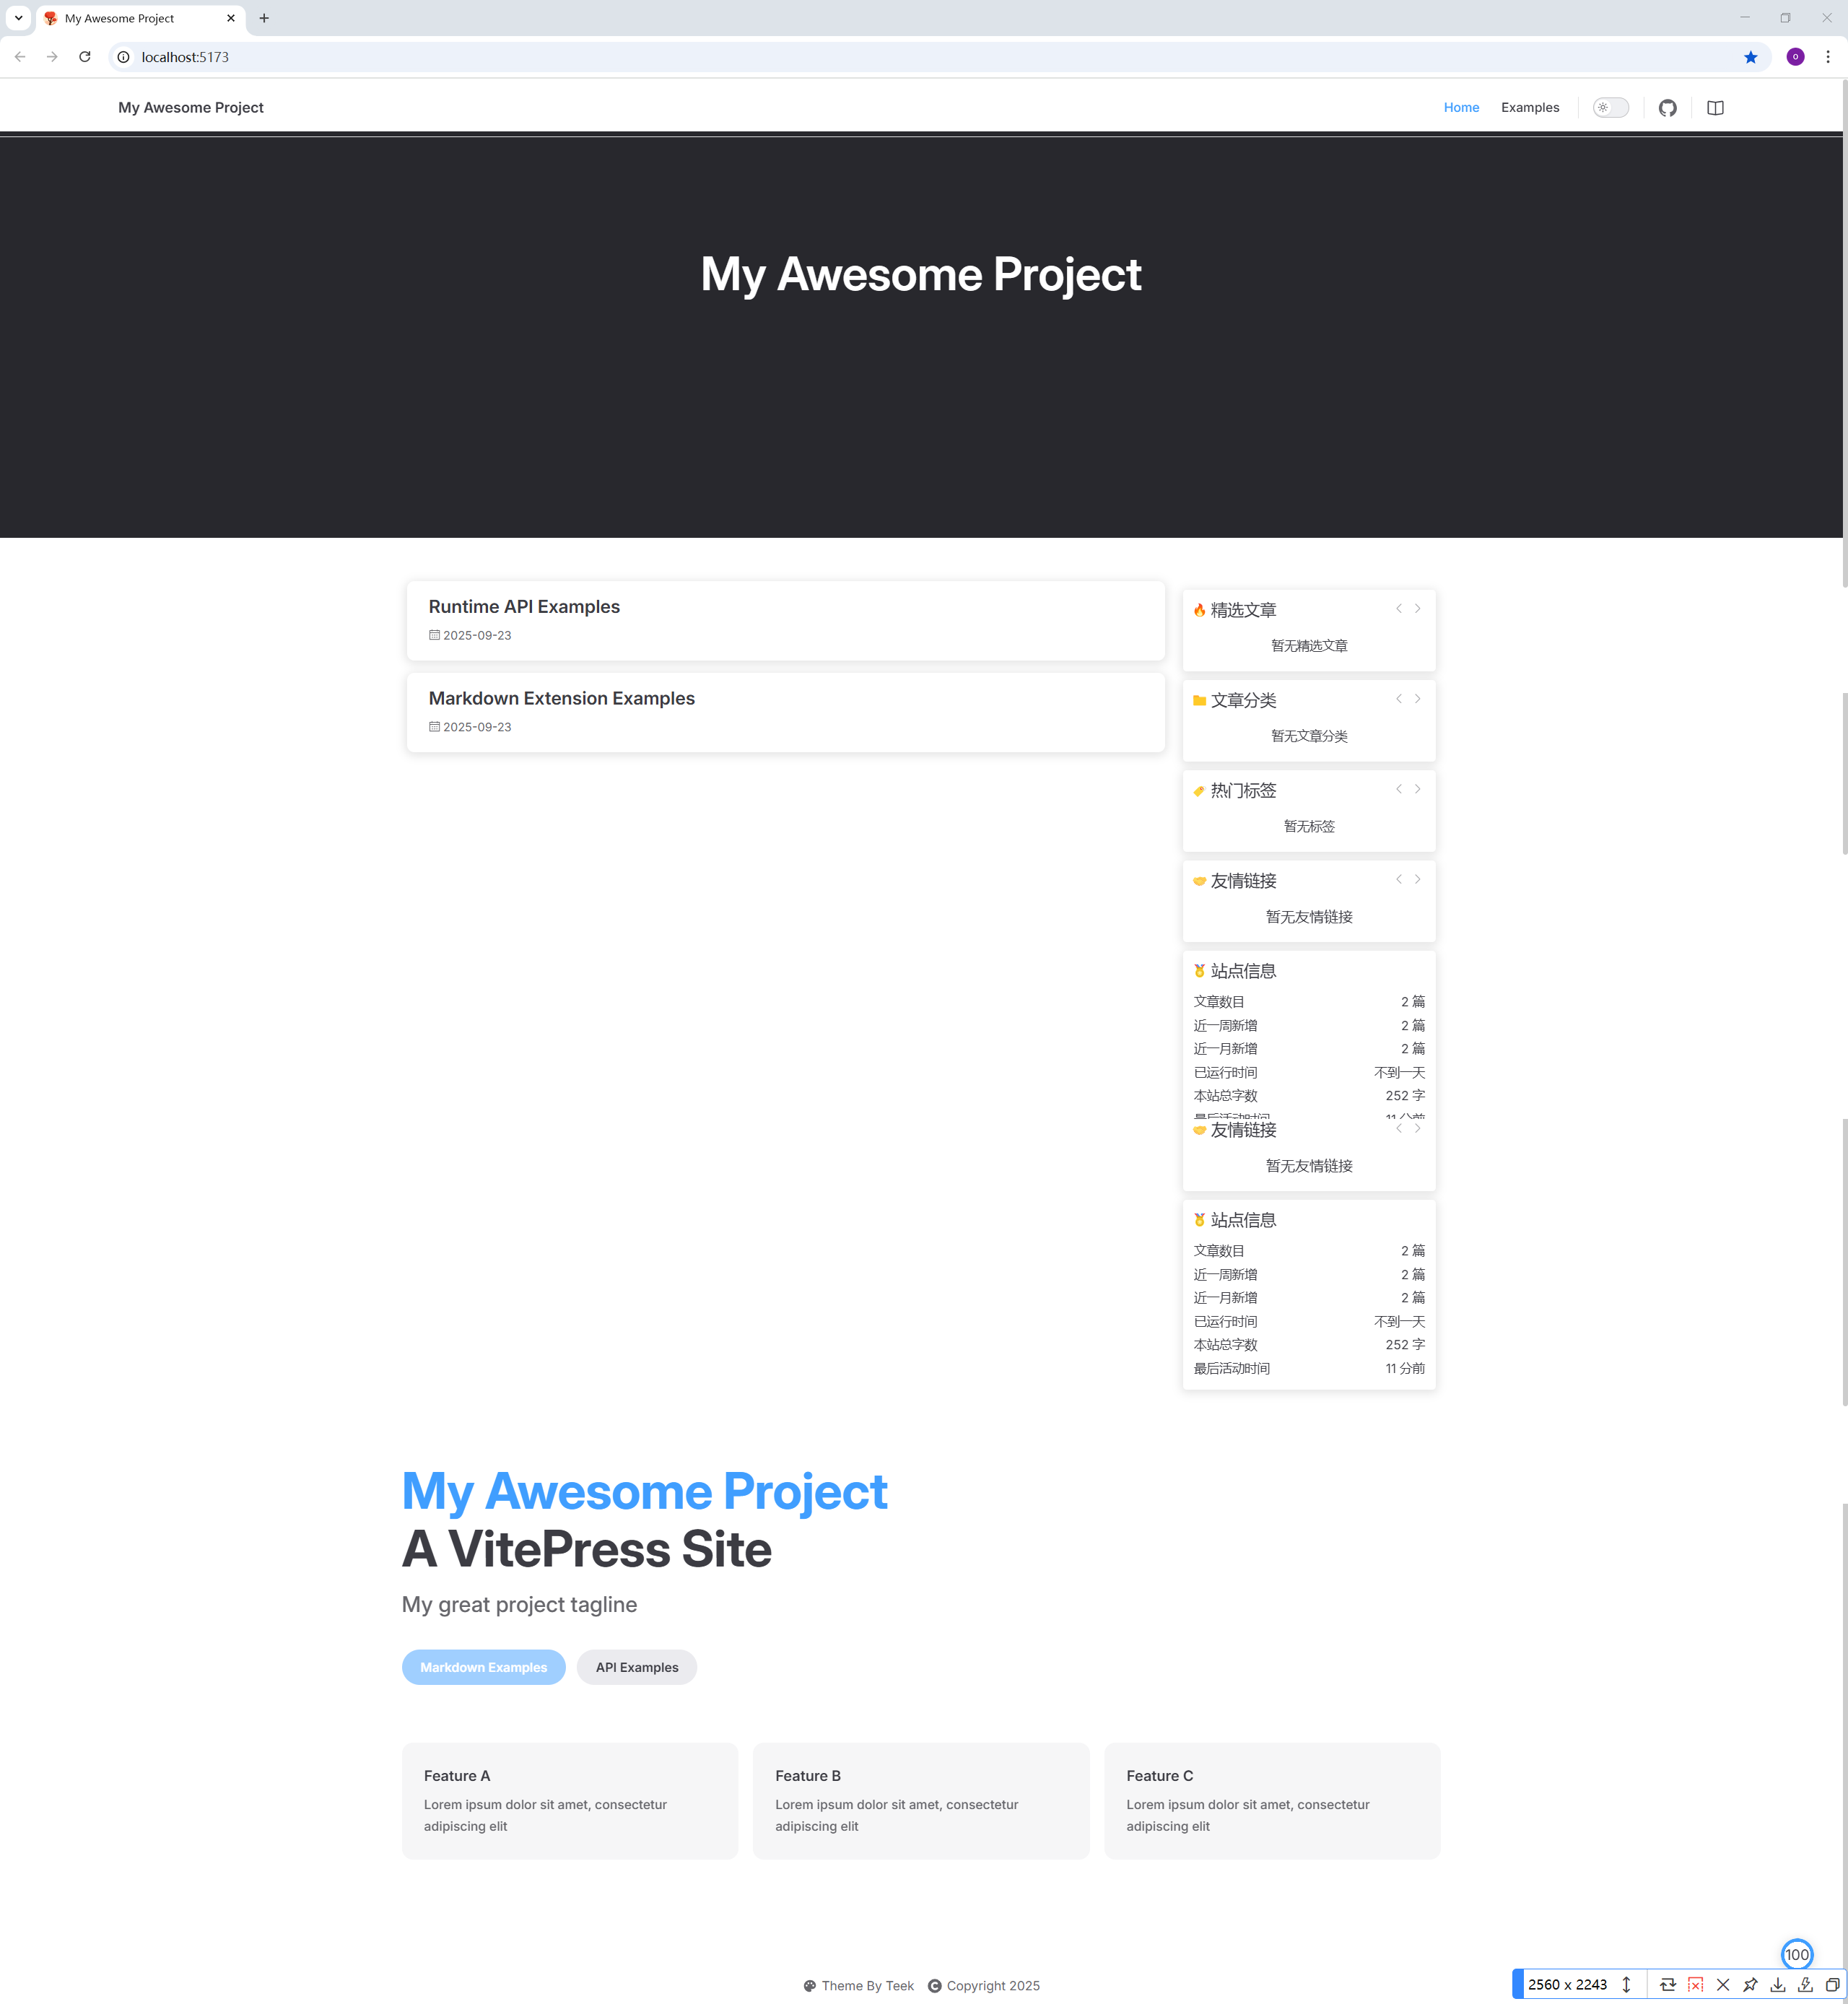The width and height of the screenshot is (1848, 2004).
Task: Pin the screenshot with the pin icon
Action: coord(1750,1985)
